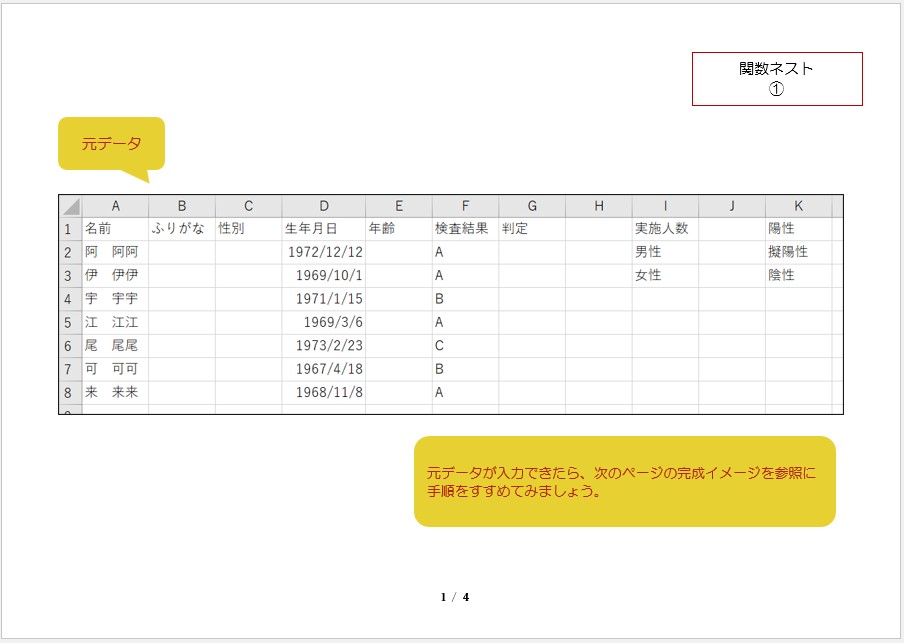Click the yellow instruction callout about 完成イメージ
The width and height of the screenshot is (904, 643).
coord(624,481)
